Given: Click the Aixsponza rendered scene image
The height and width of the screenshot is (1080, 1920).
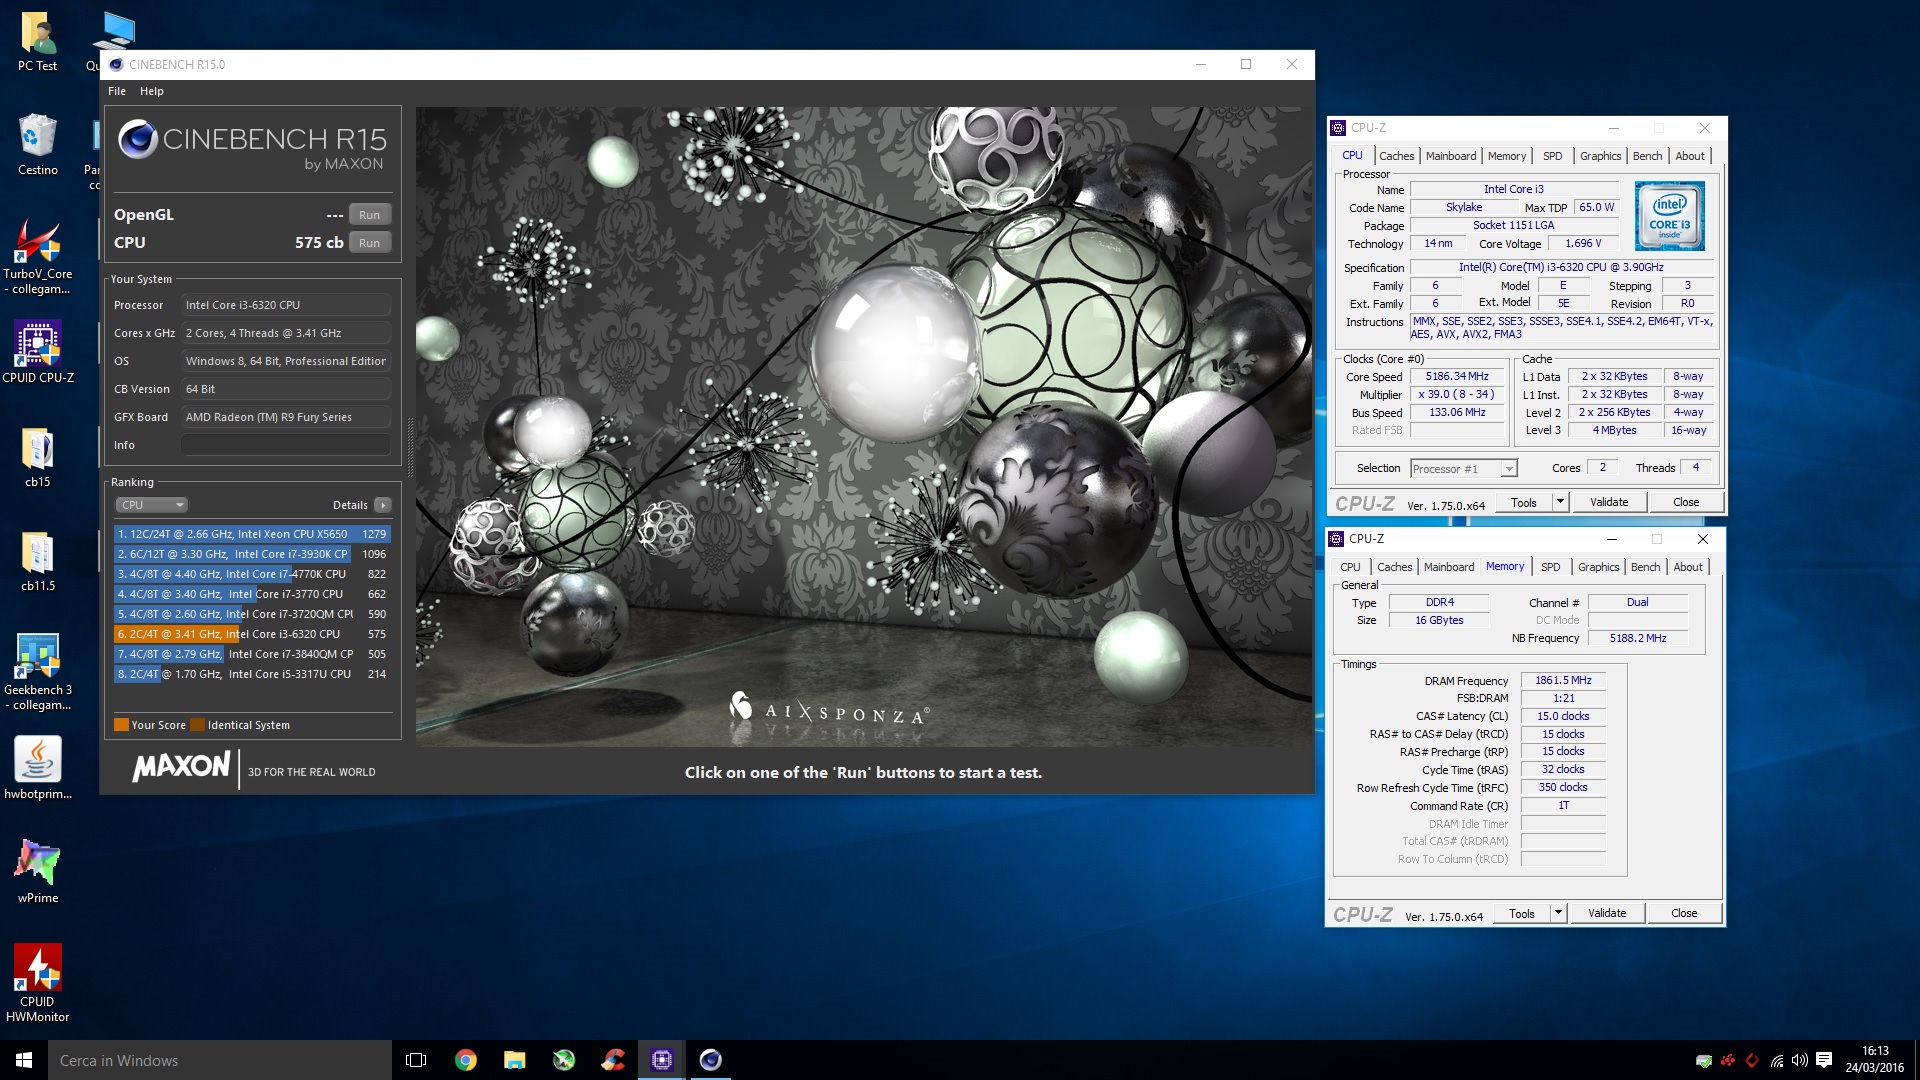Looking at the screenshot, I should click(864, 427).
